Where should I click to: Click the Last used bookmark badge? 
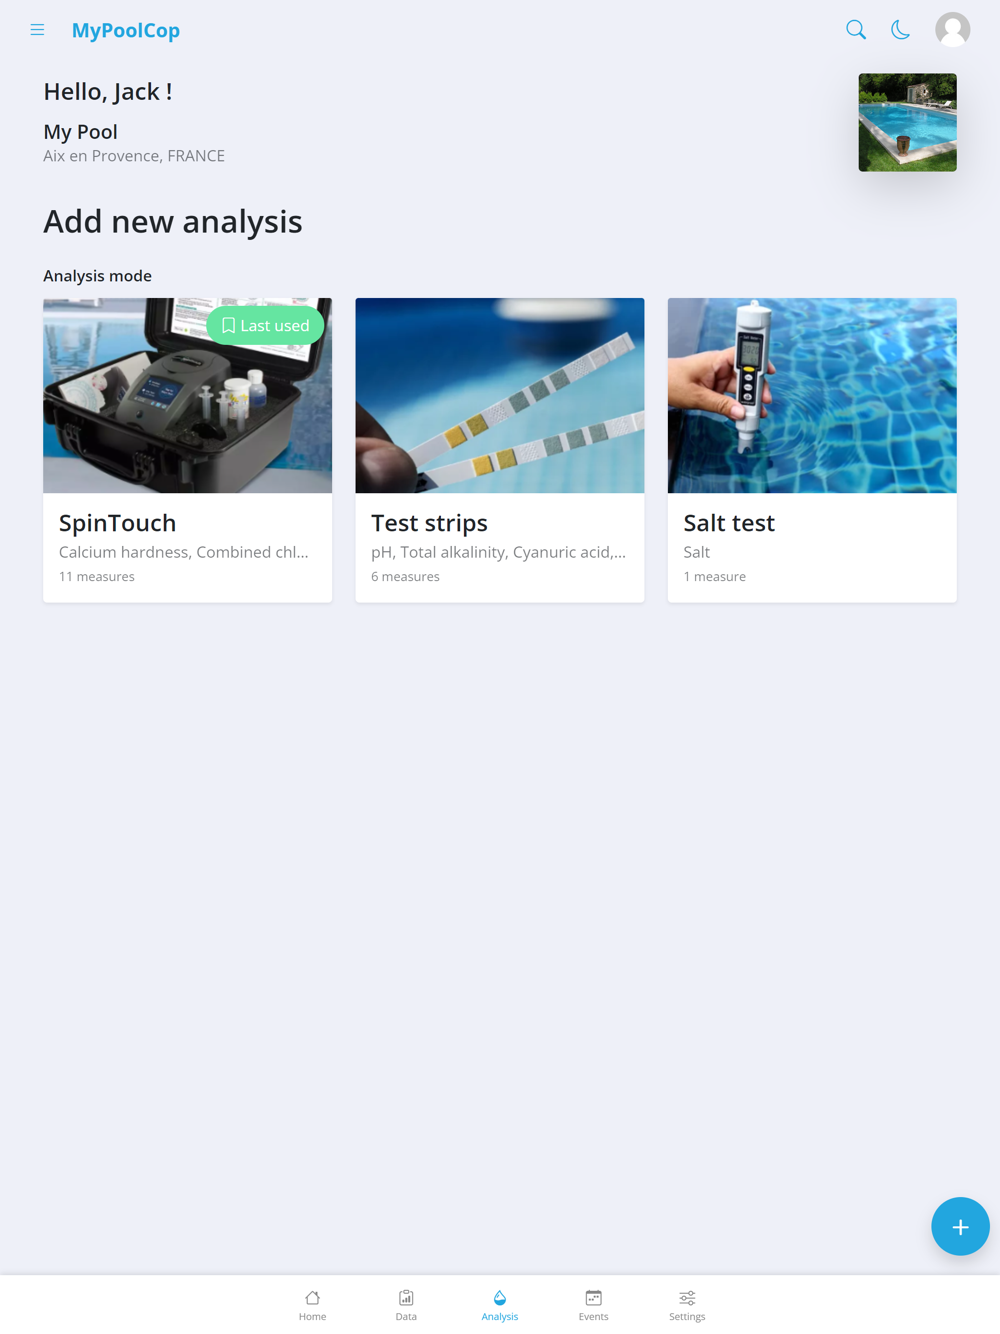pos(265,326)
